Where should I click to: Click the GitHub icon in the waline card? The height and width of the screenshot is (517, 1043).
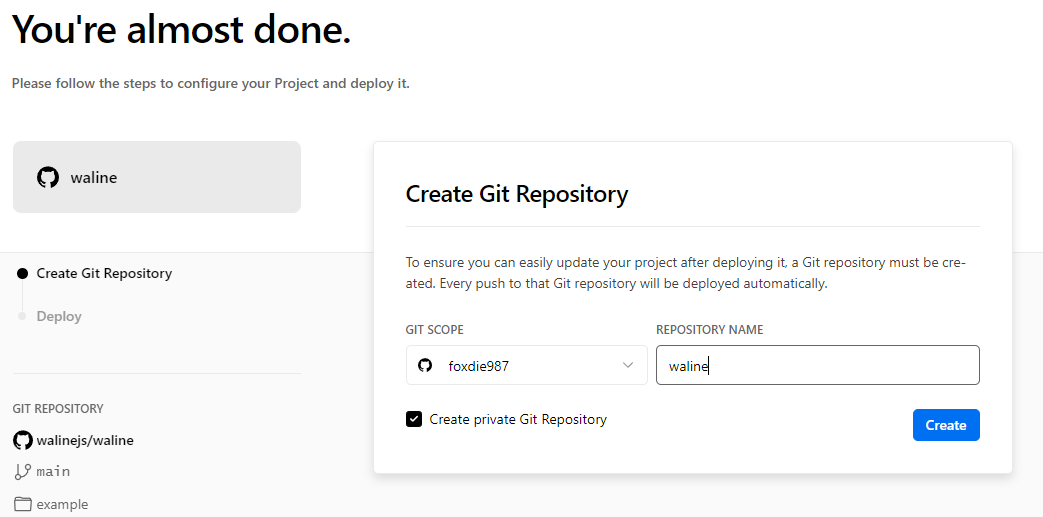pyautogui.click(x=48, y=178)
